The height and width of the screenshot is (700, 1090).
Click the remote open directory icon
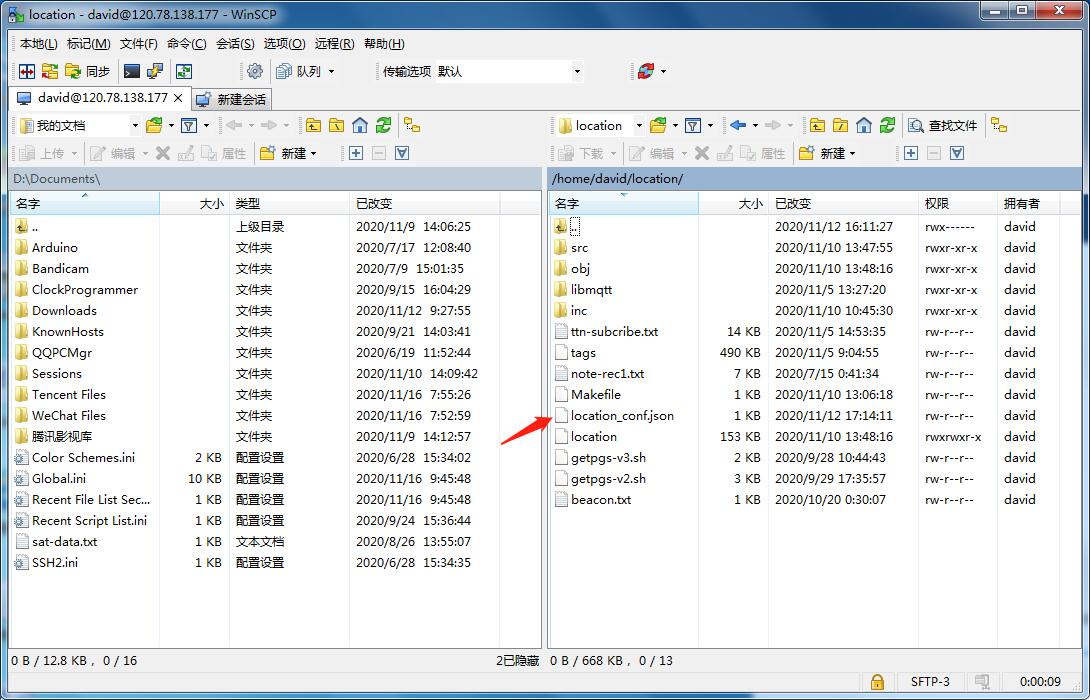658,126
